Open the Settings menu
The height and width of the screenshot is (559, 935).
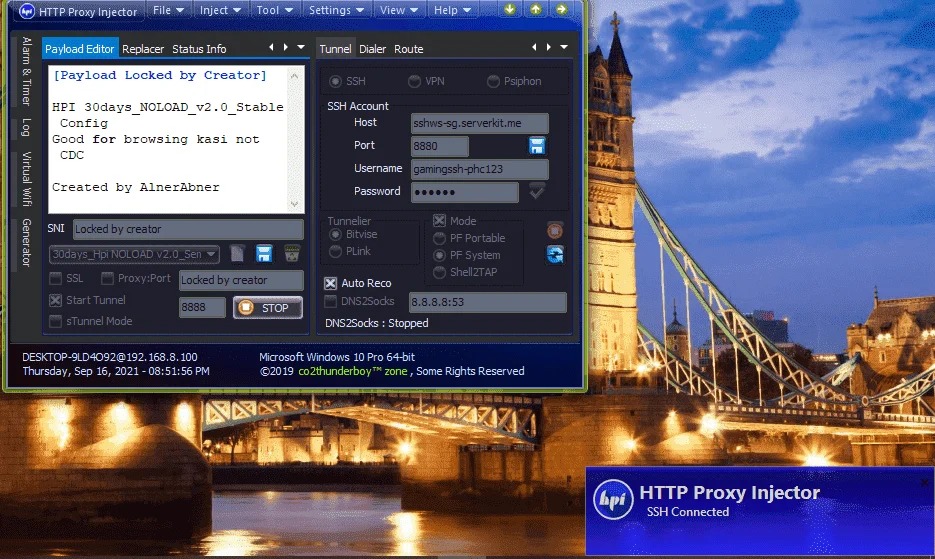click(336, 10)
